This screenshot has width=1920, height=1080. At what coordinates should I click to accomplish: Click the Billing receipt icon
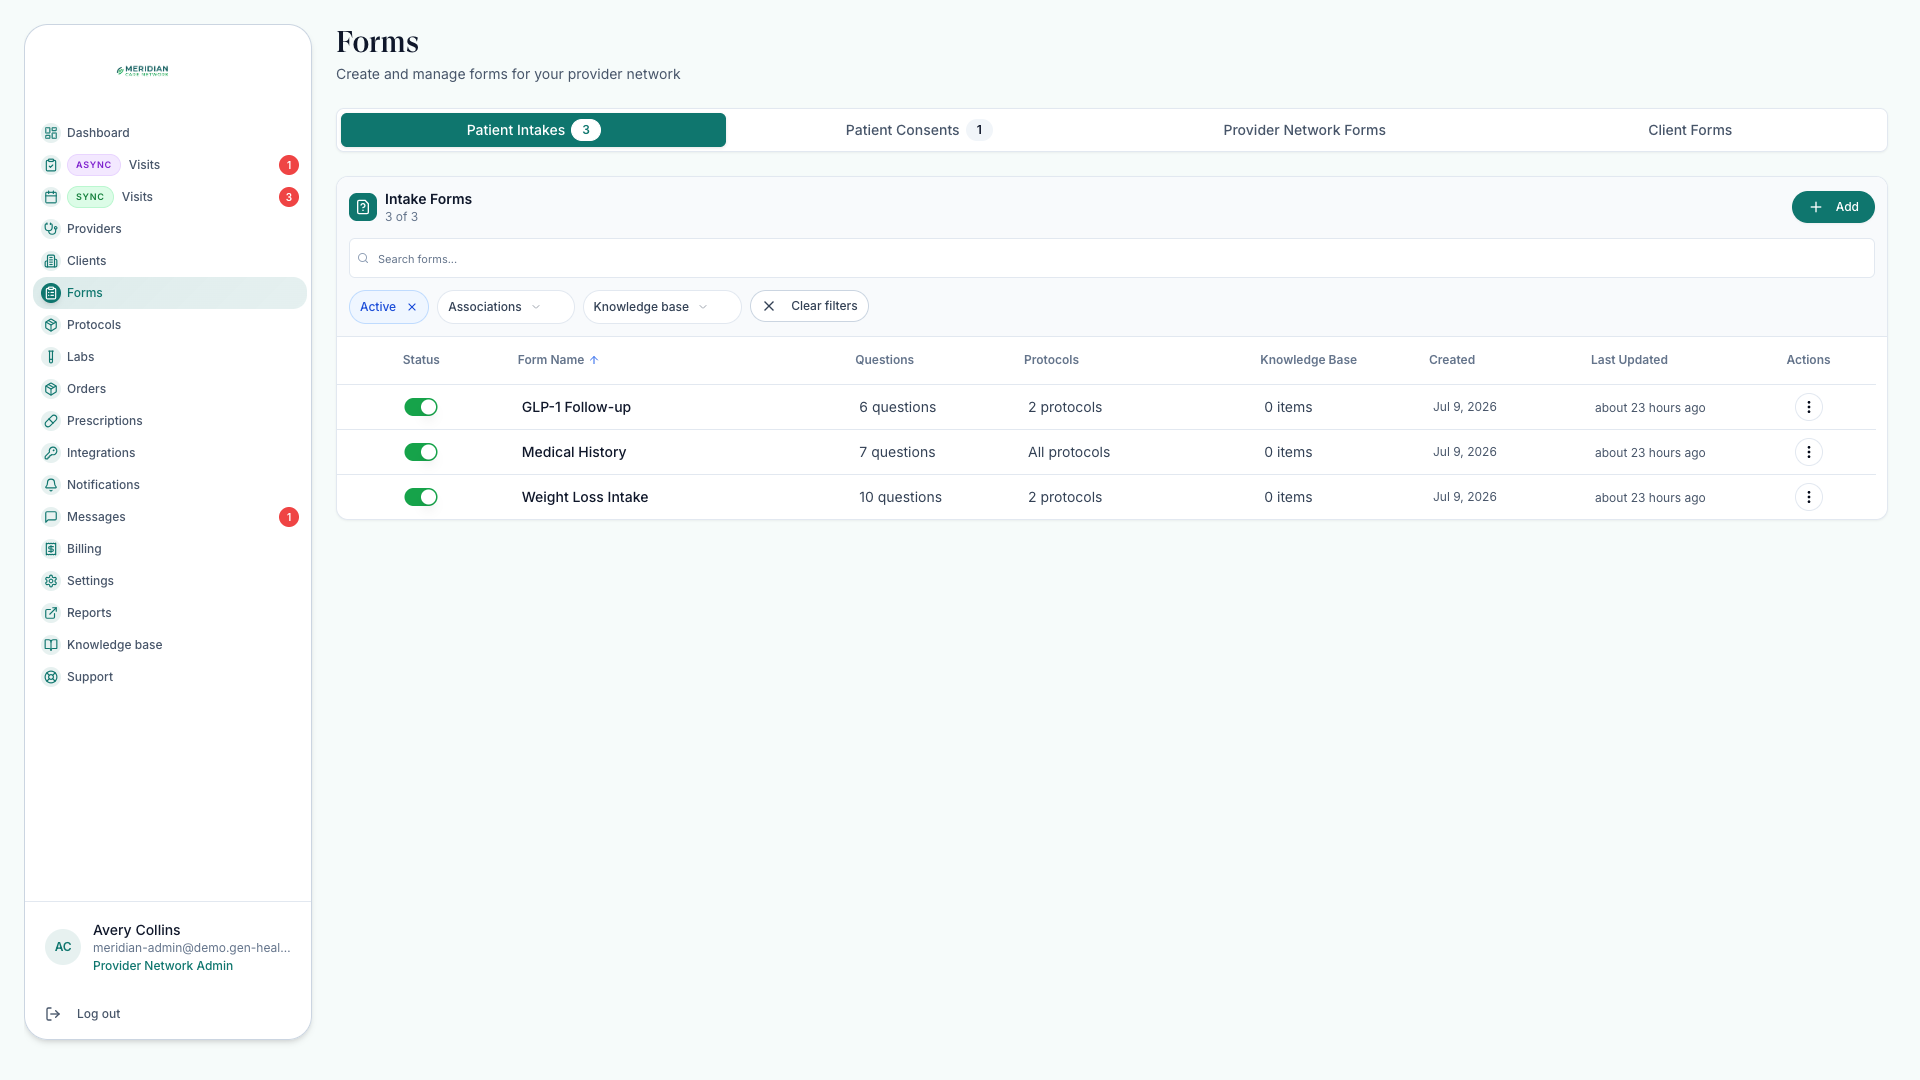(51, 549)
